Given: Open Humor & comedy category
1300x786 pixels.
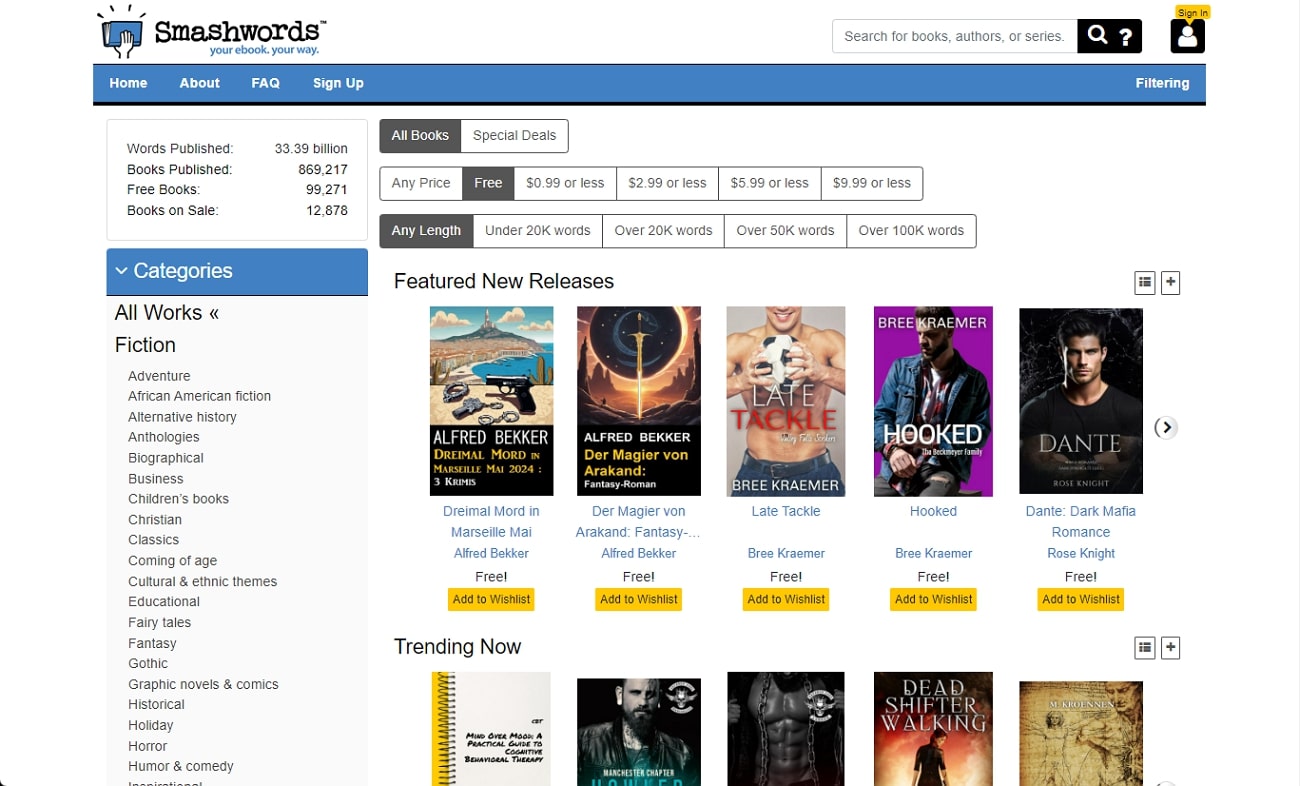Looking at the screenshot, I should coord(180,766).
